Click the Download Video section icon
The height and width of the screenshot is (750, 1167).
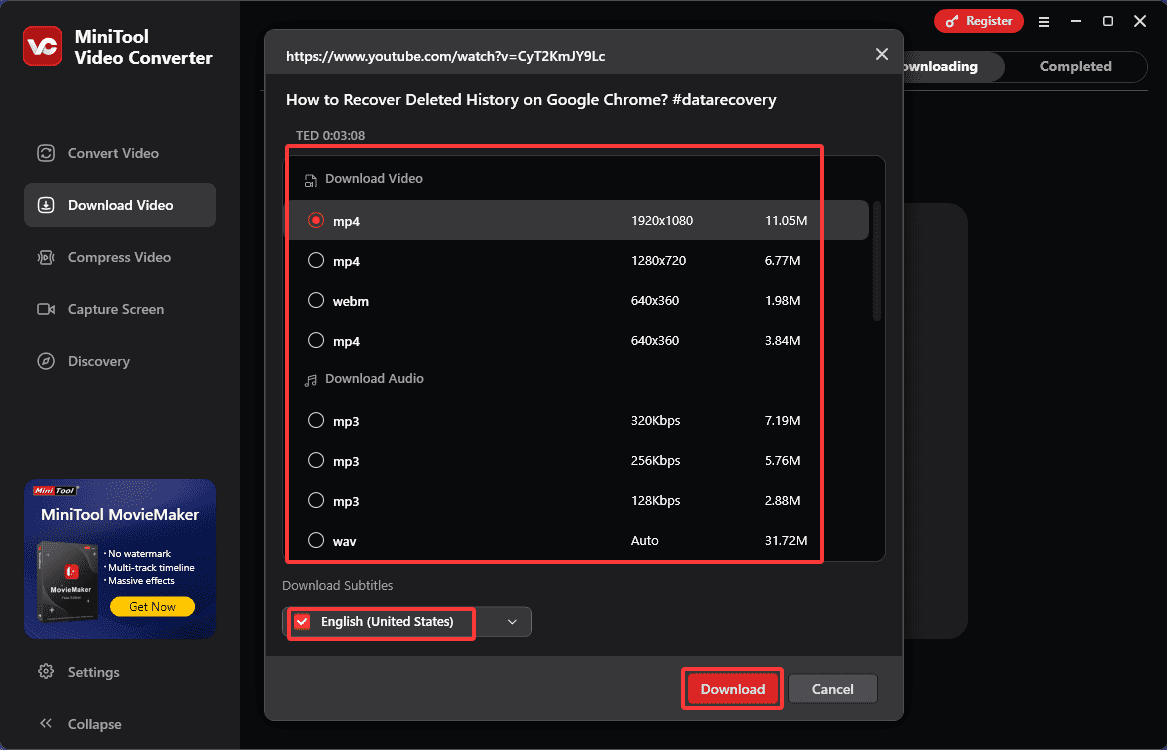pyautogui.click(x=310, y=180)
